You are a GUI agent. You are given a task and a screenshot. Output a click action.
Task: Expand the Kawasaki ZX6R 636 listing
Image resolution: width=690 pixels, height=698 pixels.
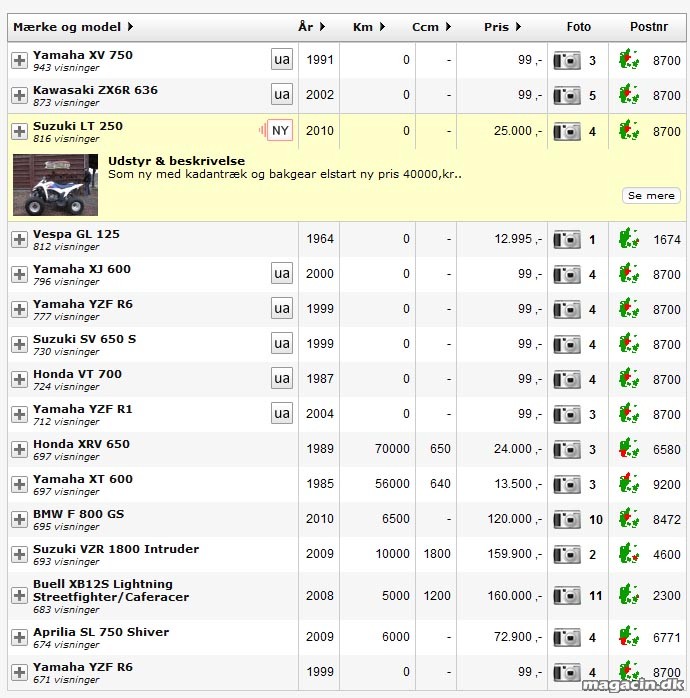[x=19, y=95]
